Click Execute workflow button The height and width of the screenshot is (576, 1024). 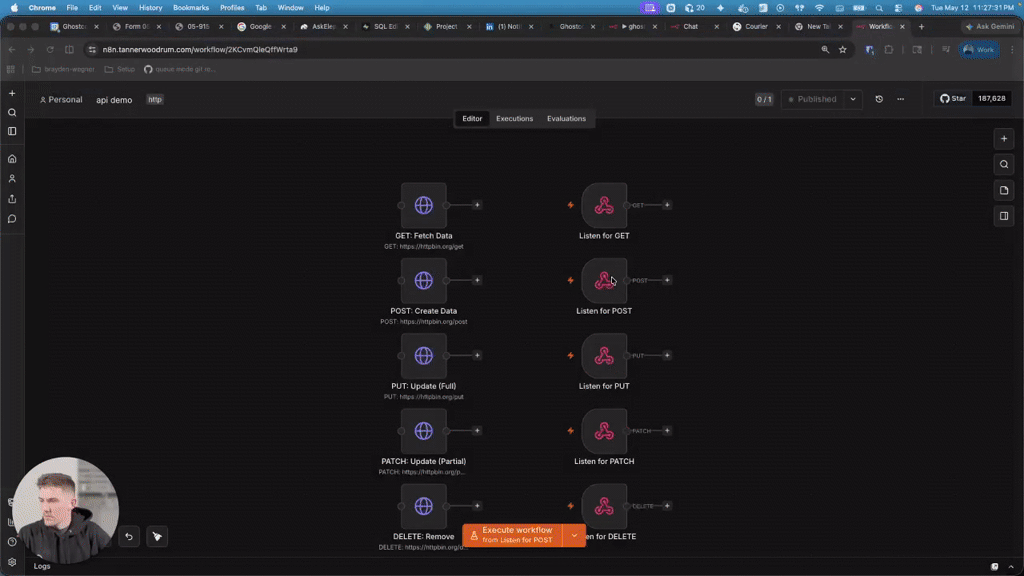point(513,536)
